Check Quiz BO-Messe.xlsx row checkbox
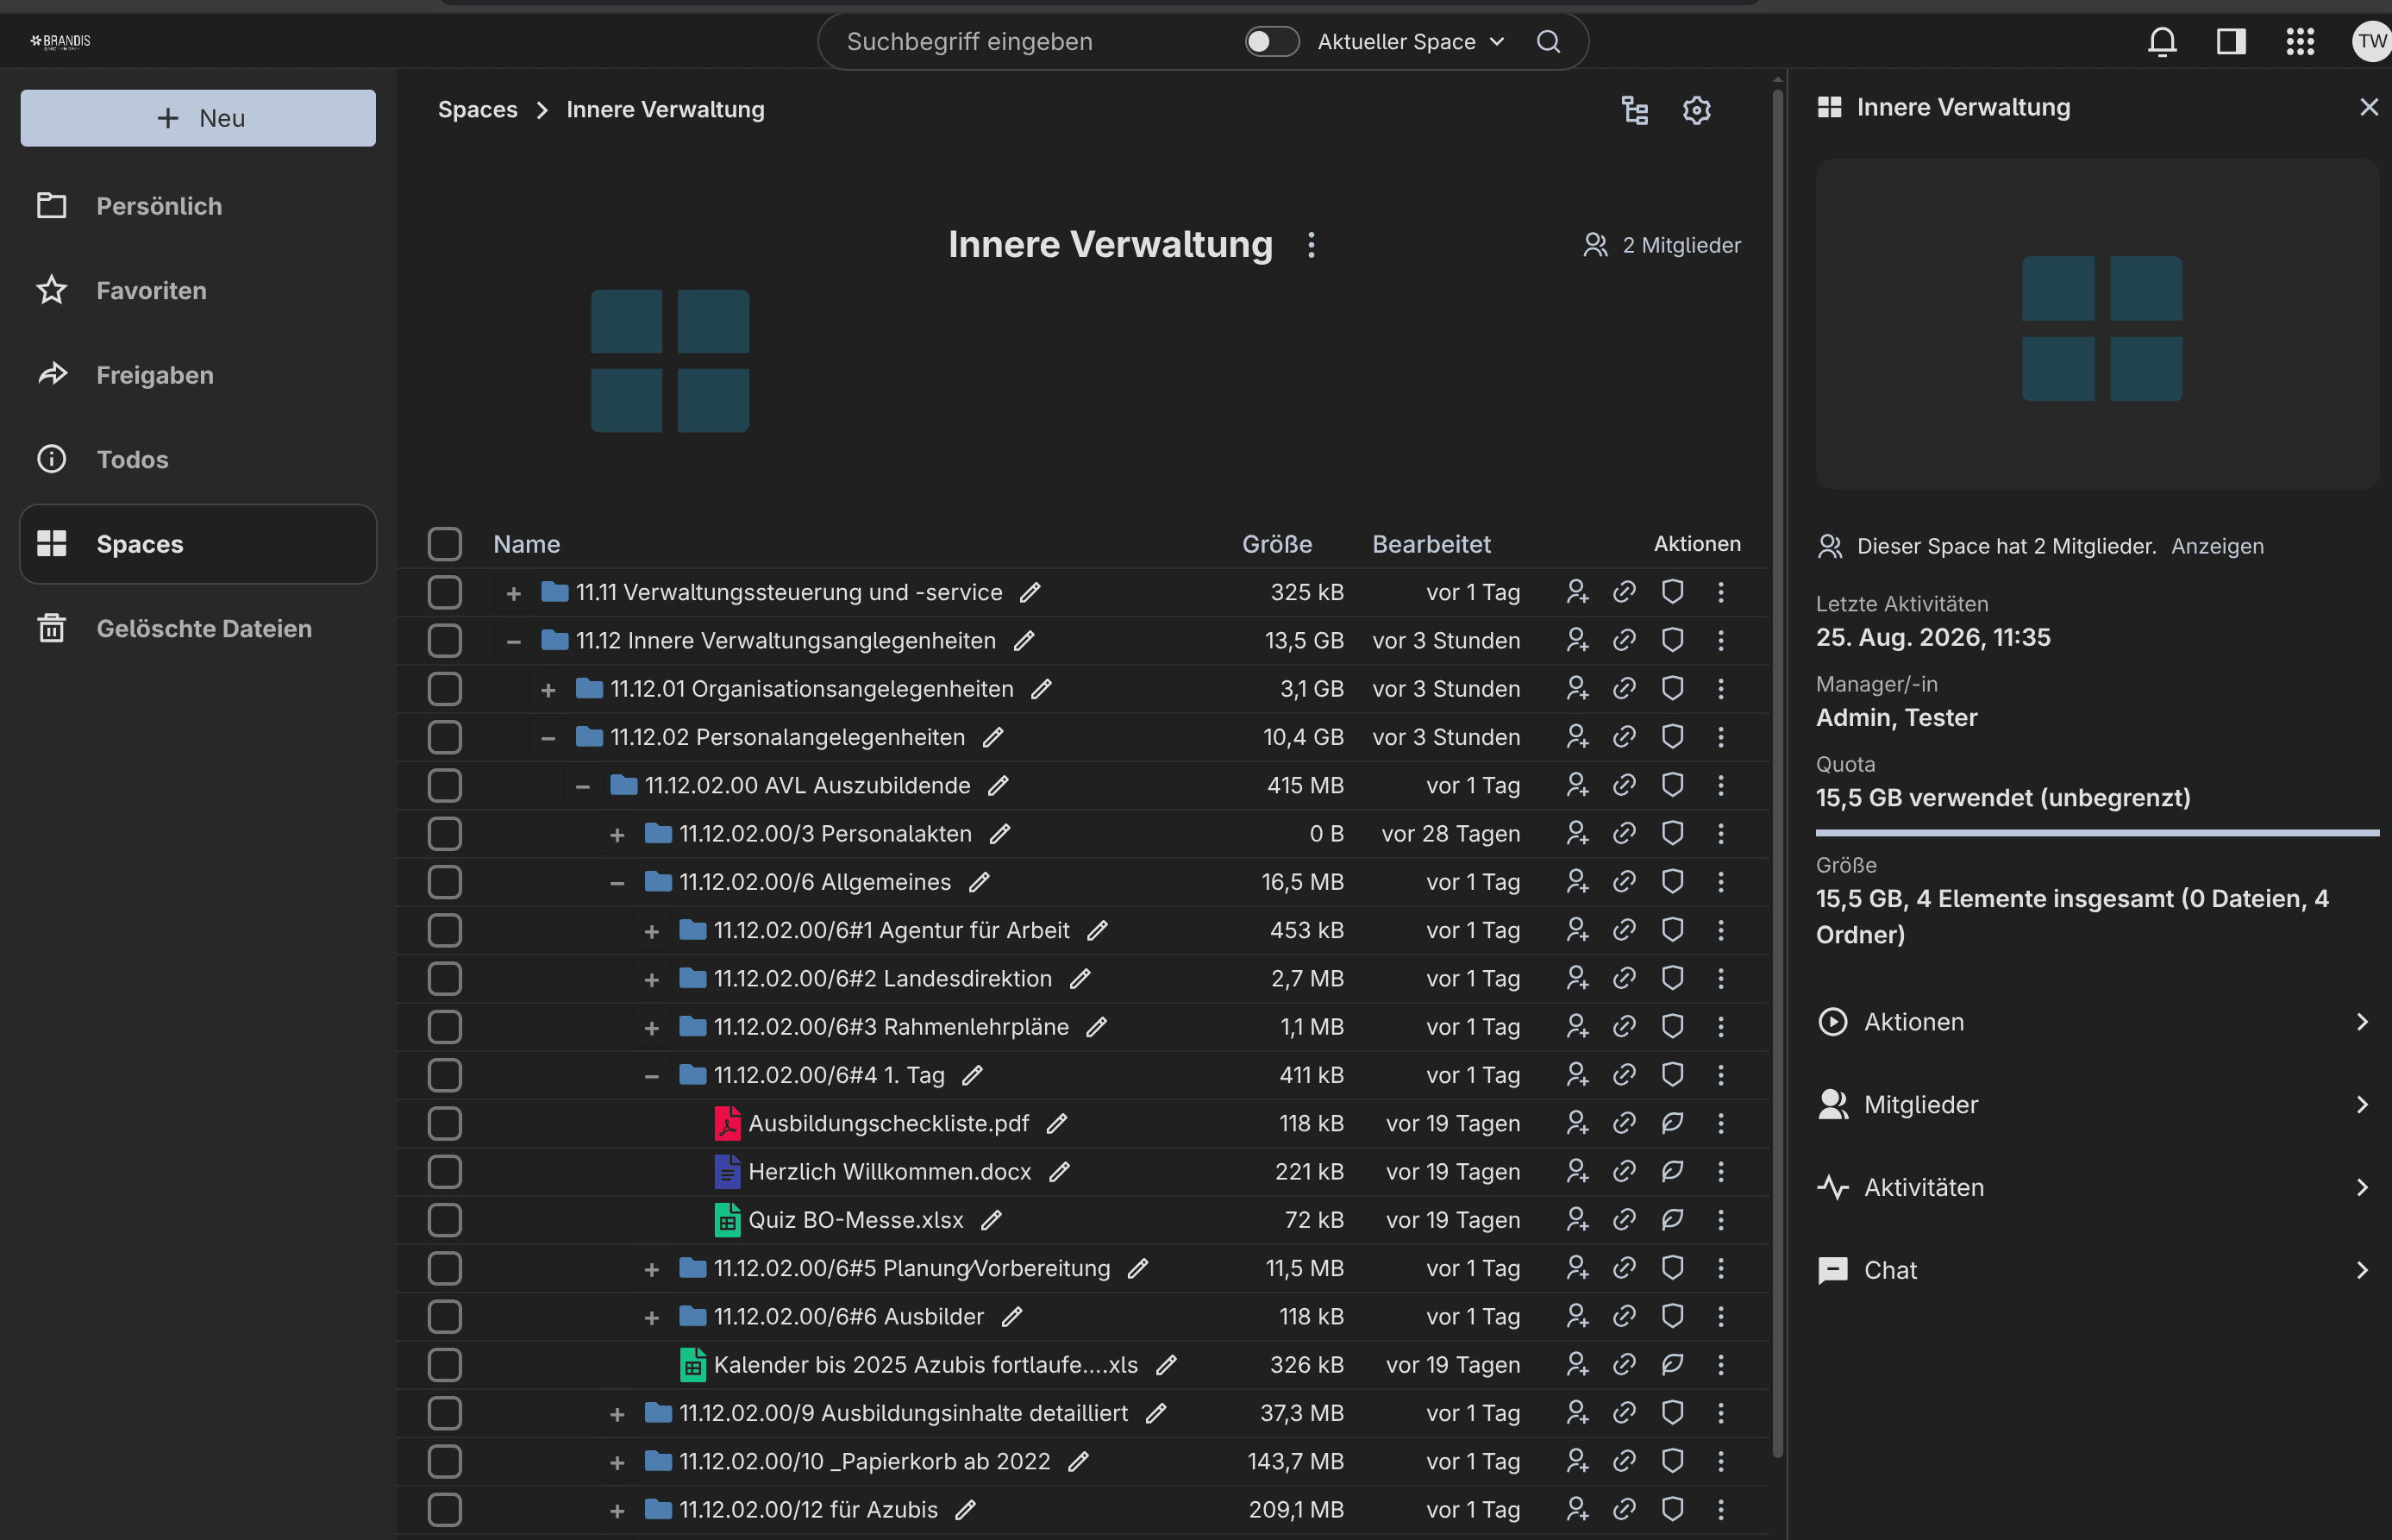The image size is (2392, 1540). (x=444, y=1219)
